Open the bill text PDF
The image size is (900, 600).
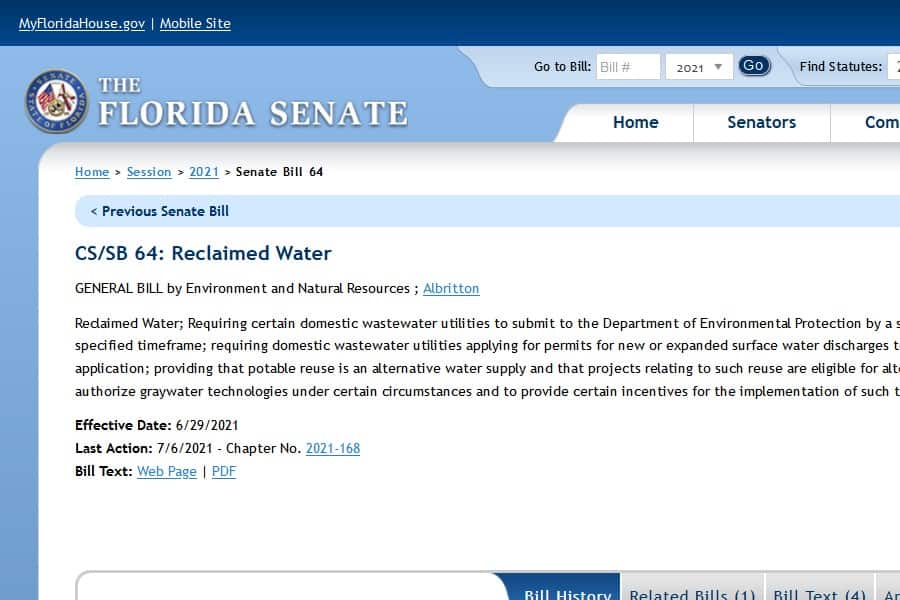click(224, 471)
